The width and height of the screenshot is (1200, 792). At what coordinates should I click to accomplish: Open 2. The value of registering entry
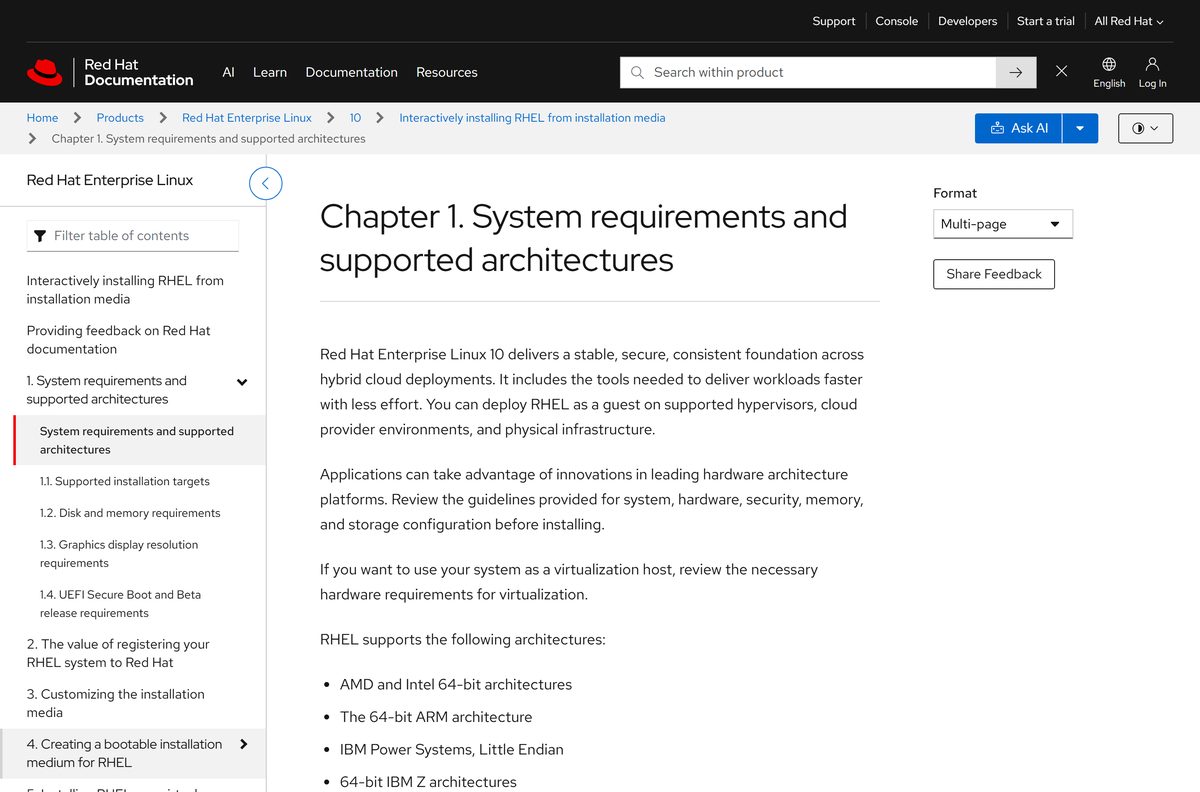point(118,653)
